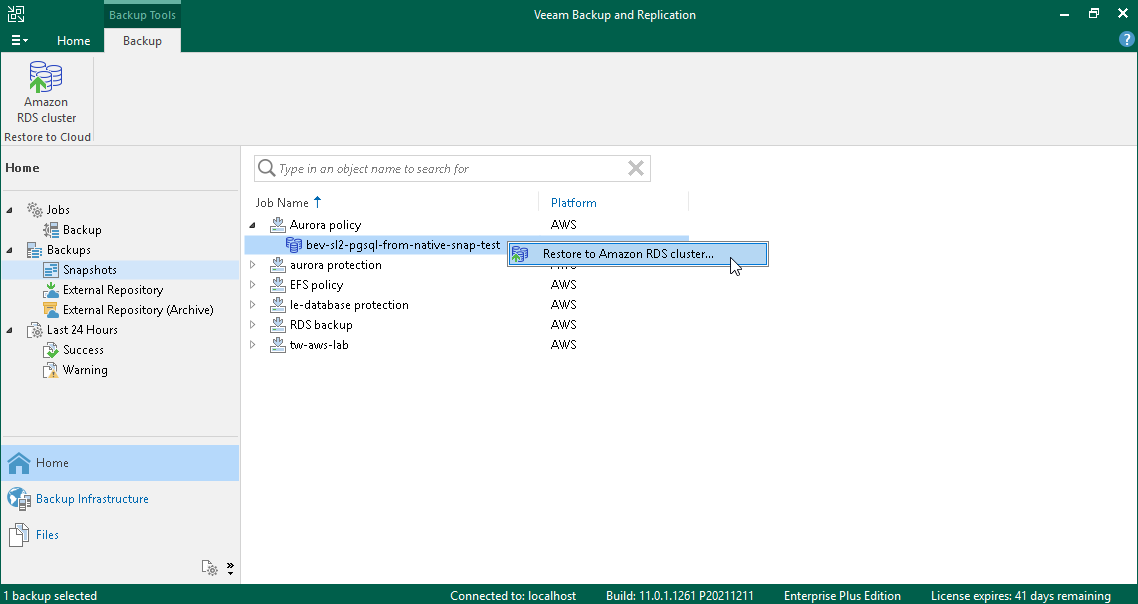Image resolution: width=1138 pixels, height=604 pixels.
Task: Select the Success tree label
Action: [83, 350]
